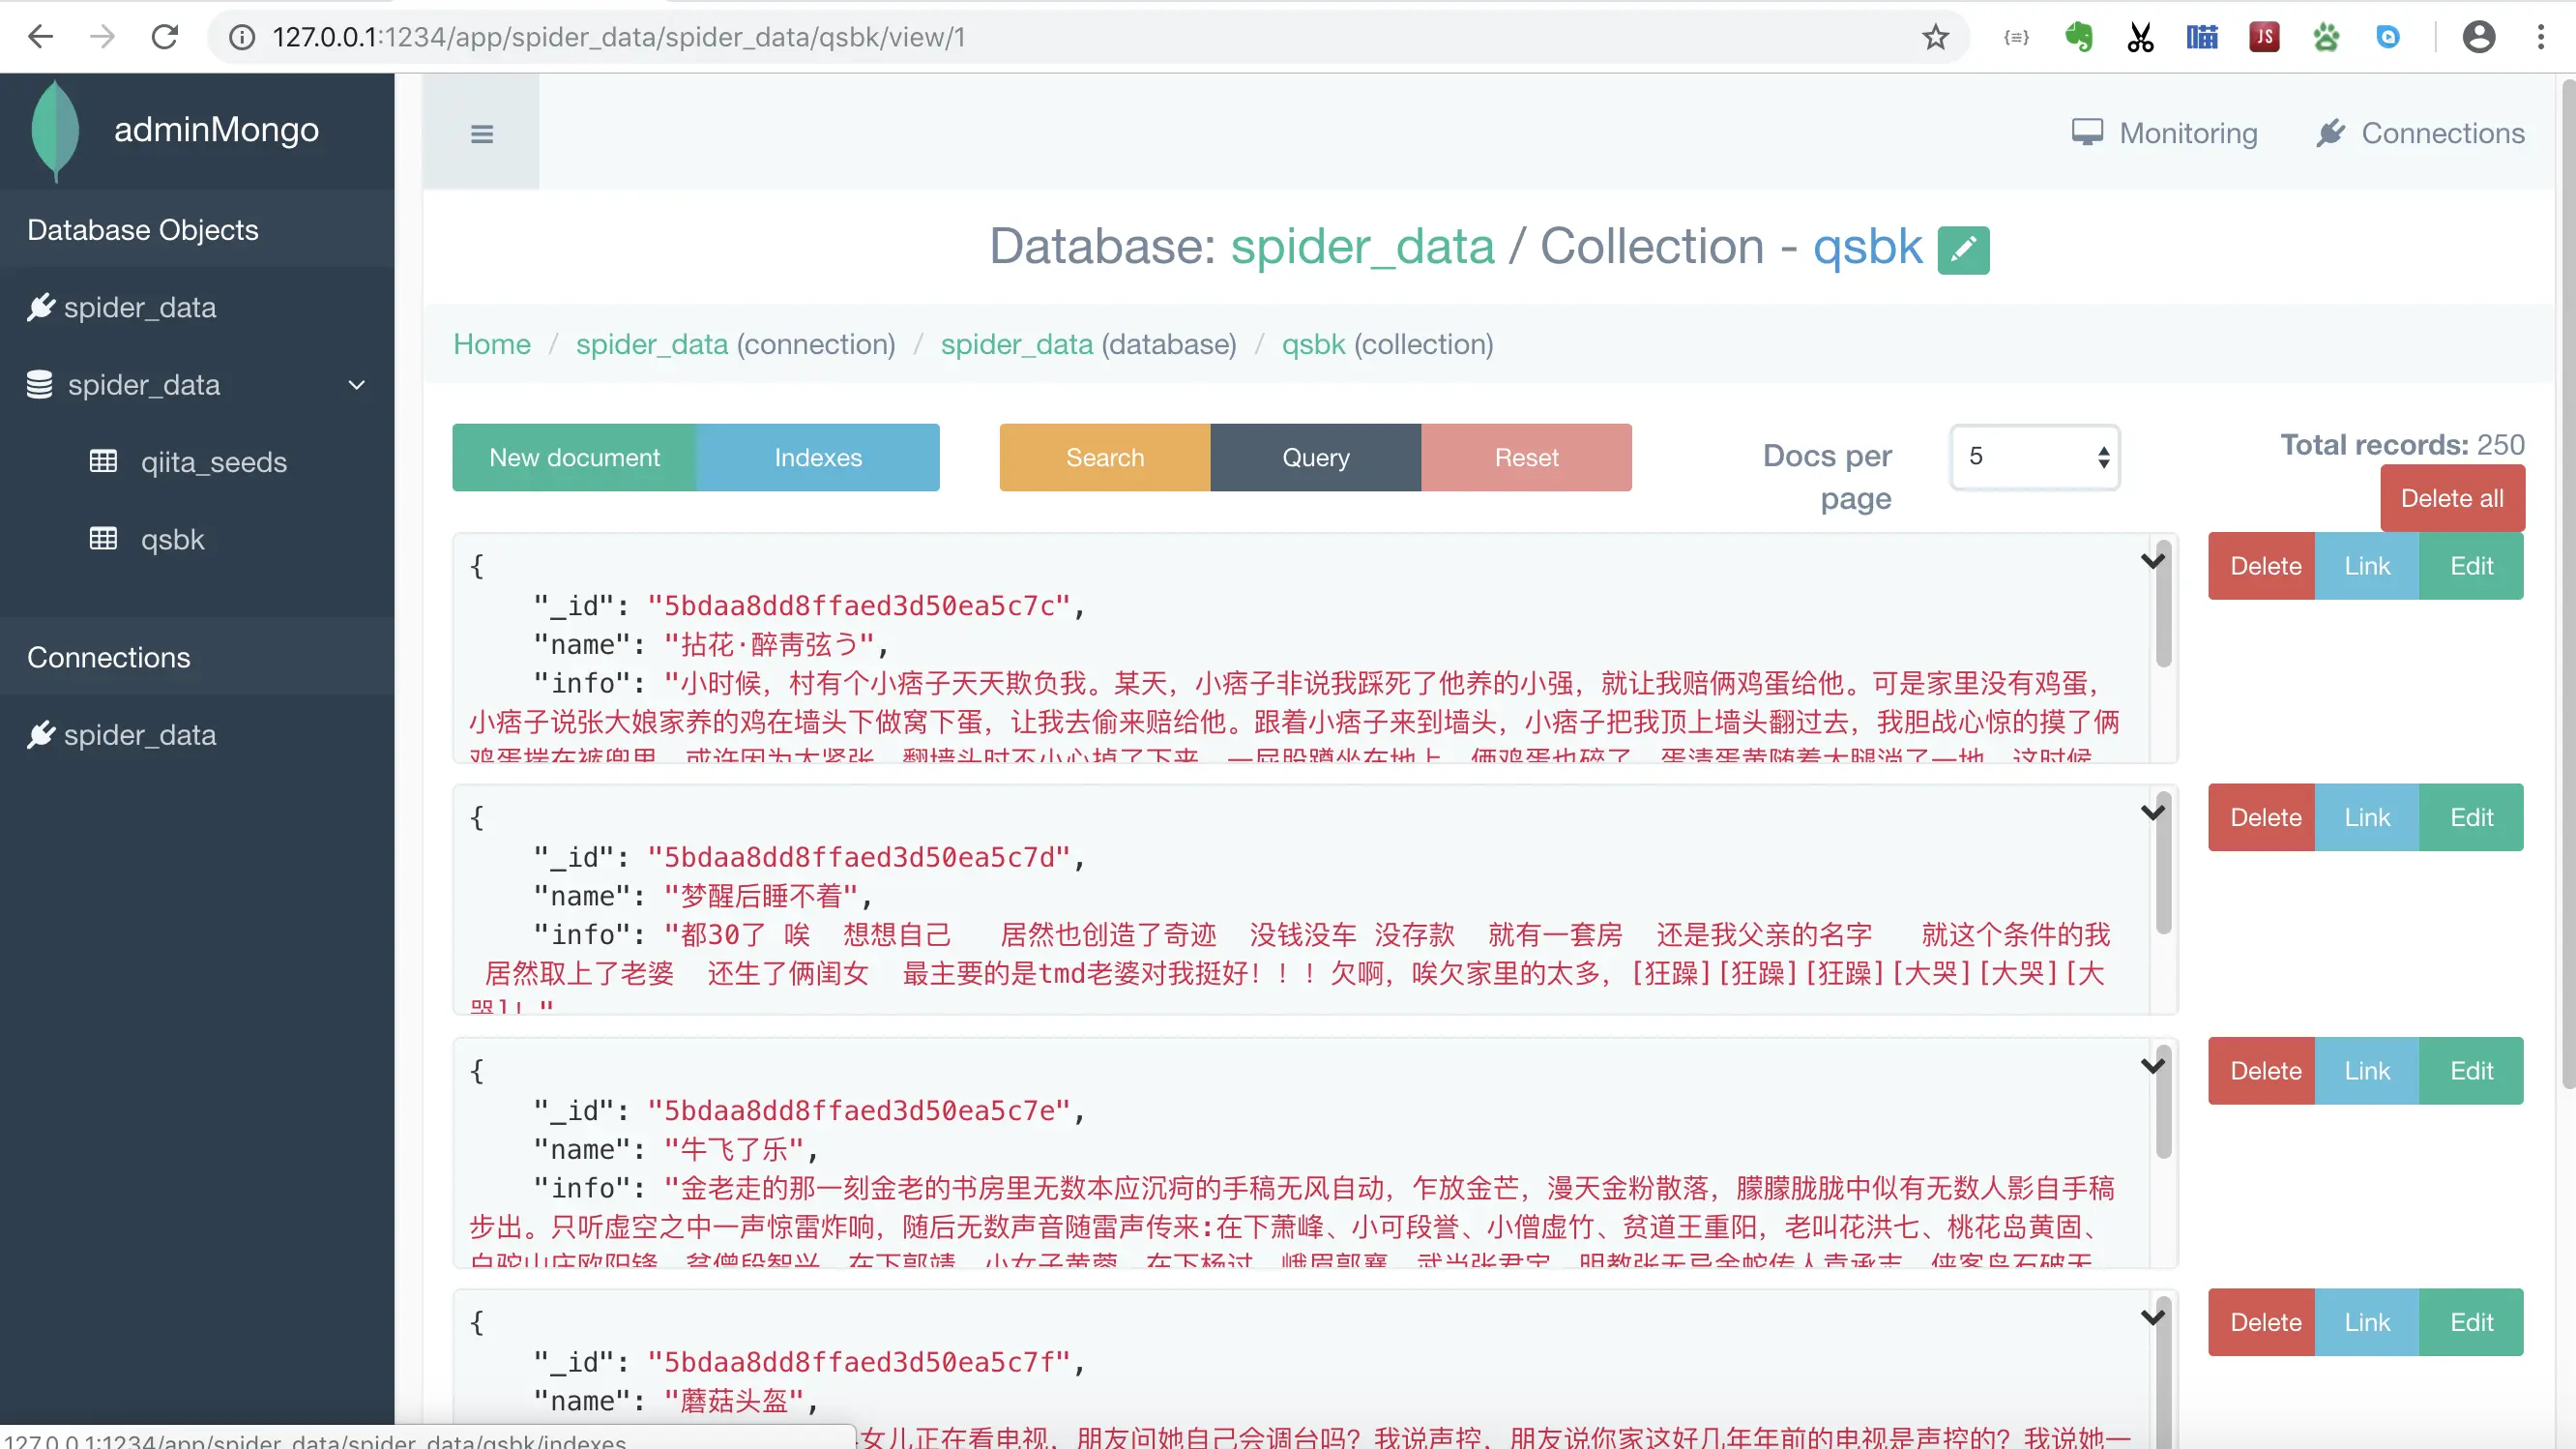Collapse the spider_data database chevron
The height and width of the screenshot is (1449, 2576).
coord(356,385)
